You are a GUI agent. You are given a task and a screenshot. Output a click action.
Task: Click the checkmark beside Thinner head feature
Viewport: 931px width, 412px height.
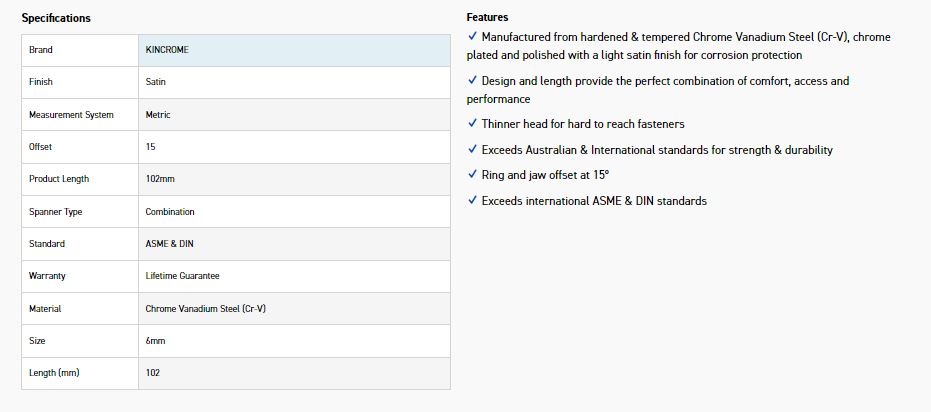(x=472, y=124)
